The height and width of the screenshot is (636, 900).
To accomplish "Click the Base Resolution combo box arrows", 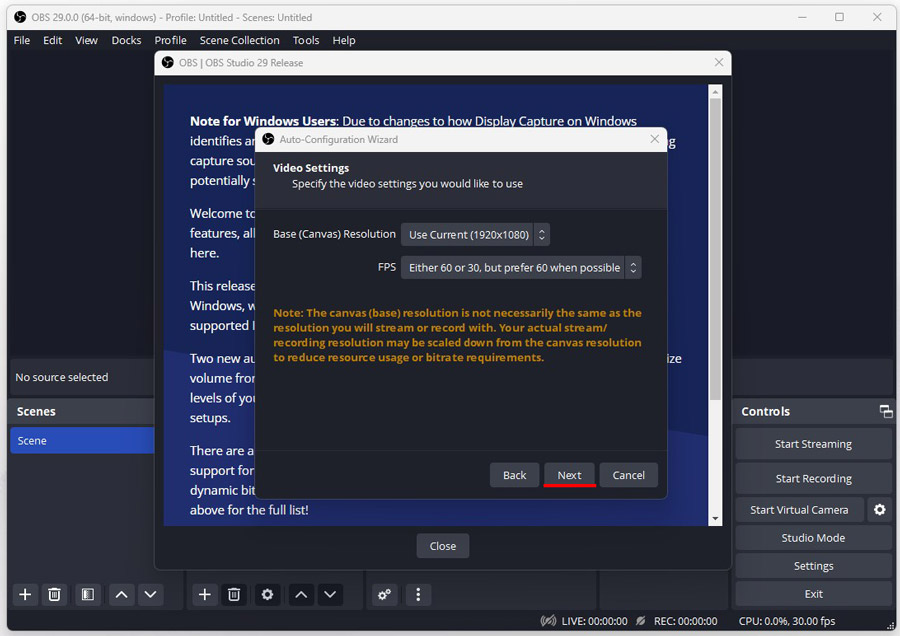I will 541,234.
